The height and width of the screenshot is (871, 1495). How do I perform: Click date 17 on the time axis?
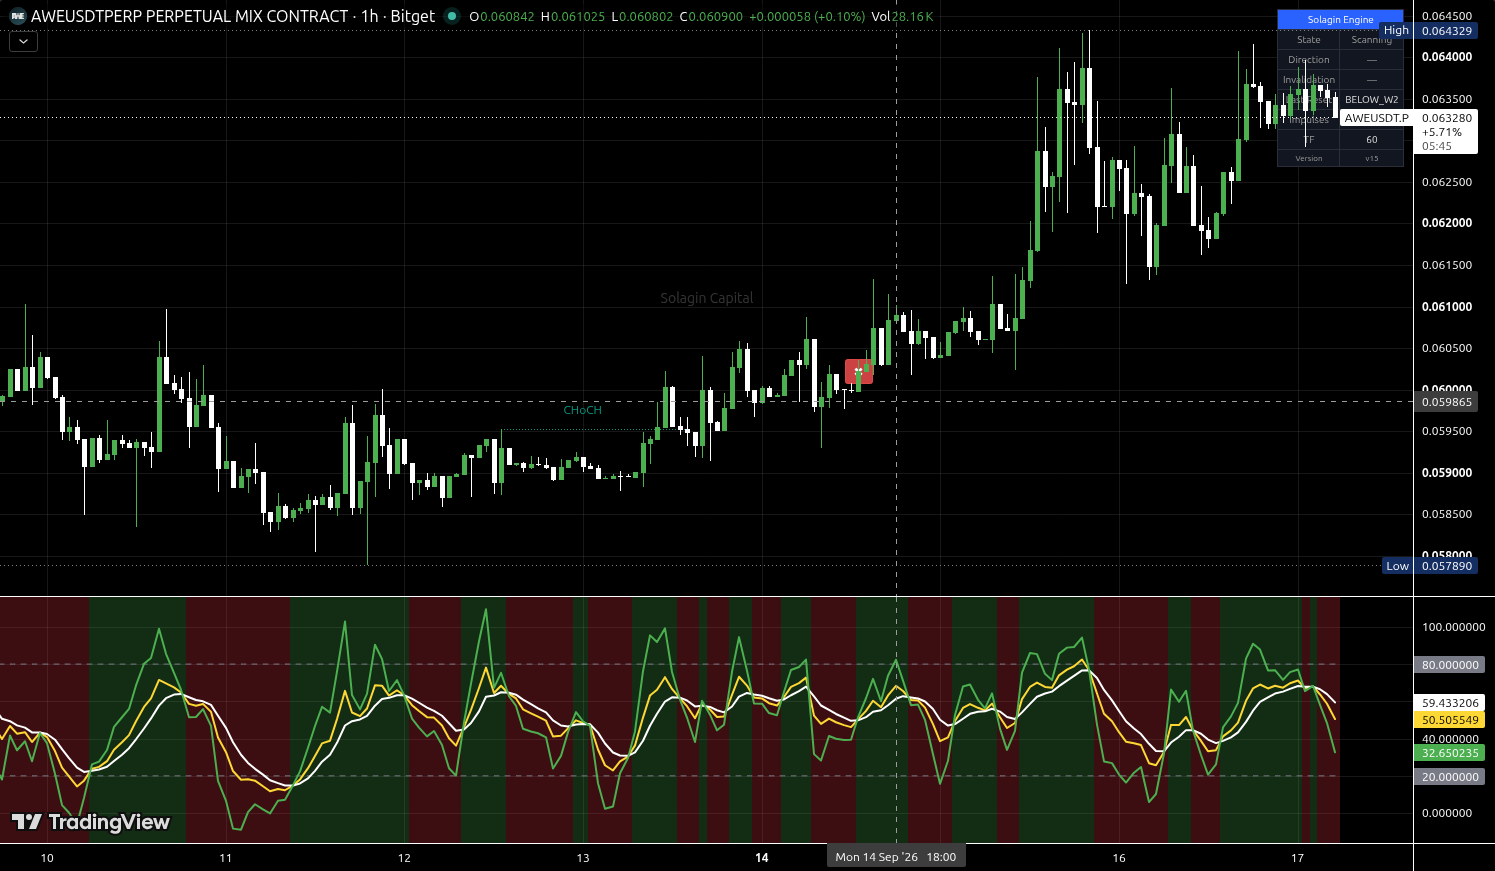(1297, 858)
